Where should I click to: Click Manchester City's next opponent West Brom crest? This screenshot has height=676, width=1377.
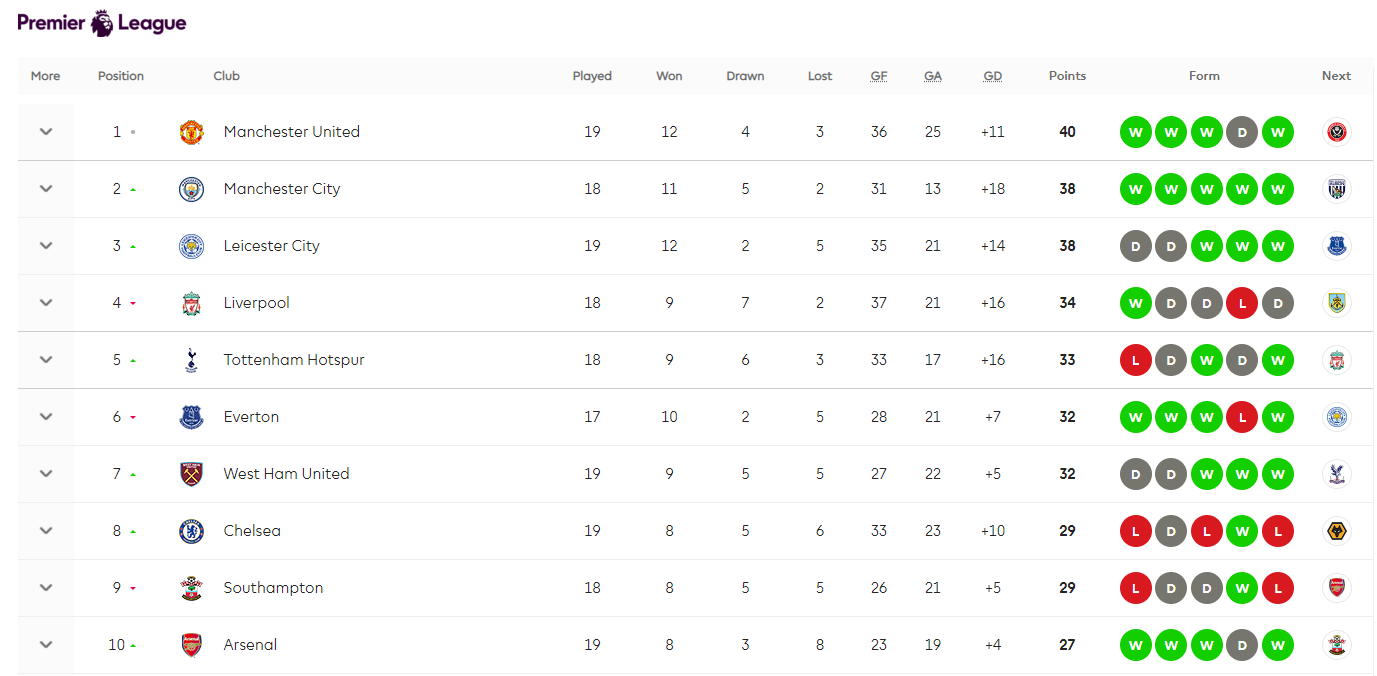(x=1336, y=189)
